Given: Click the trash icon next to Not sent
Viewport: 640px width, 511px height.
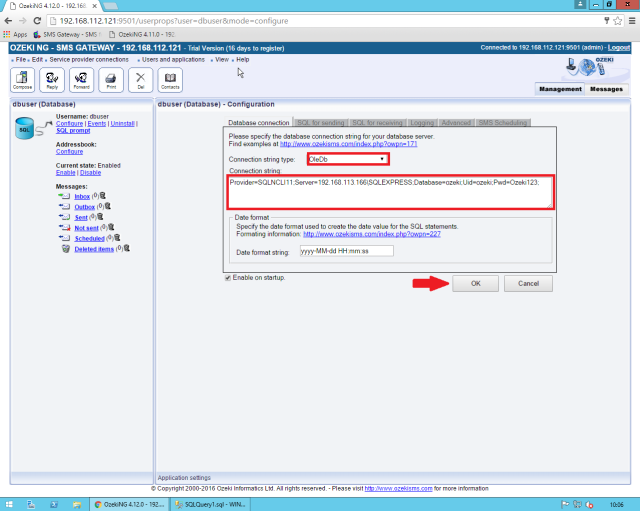Looking at the screenshot, I should click(x=111, y=227).
